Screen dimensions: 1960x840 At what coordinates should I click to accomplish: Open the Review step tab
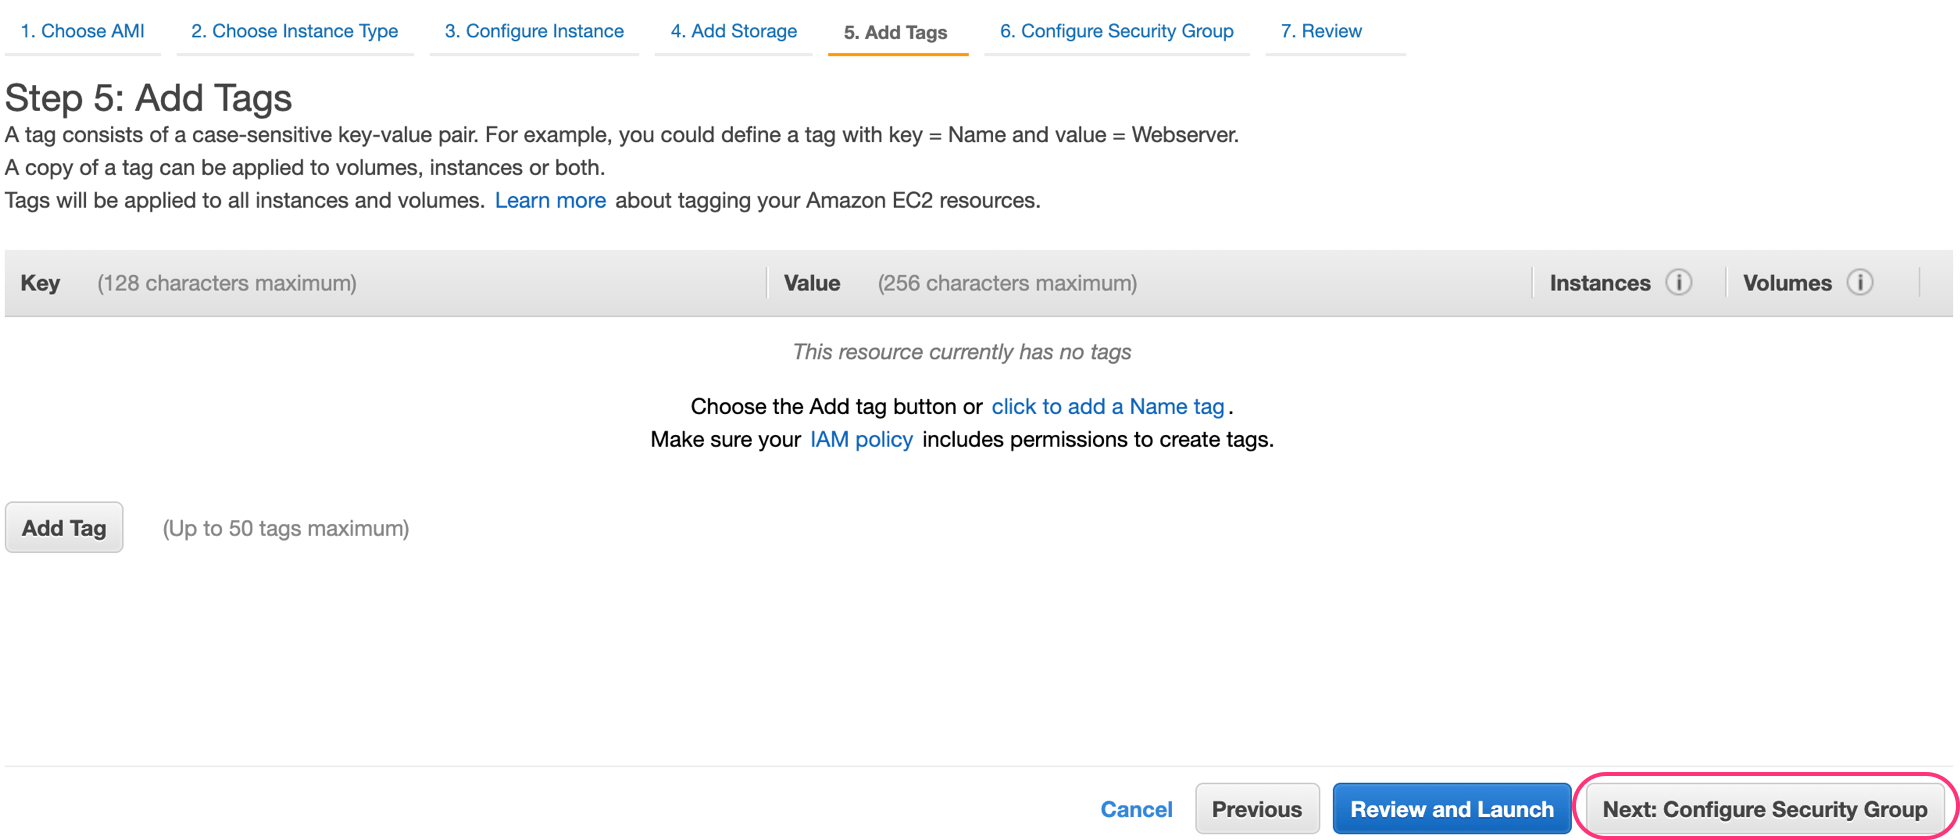[1320, 31]
